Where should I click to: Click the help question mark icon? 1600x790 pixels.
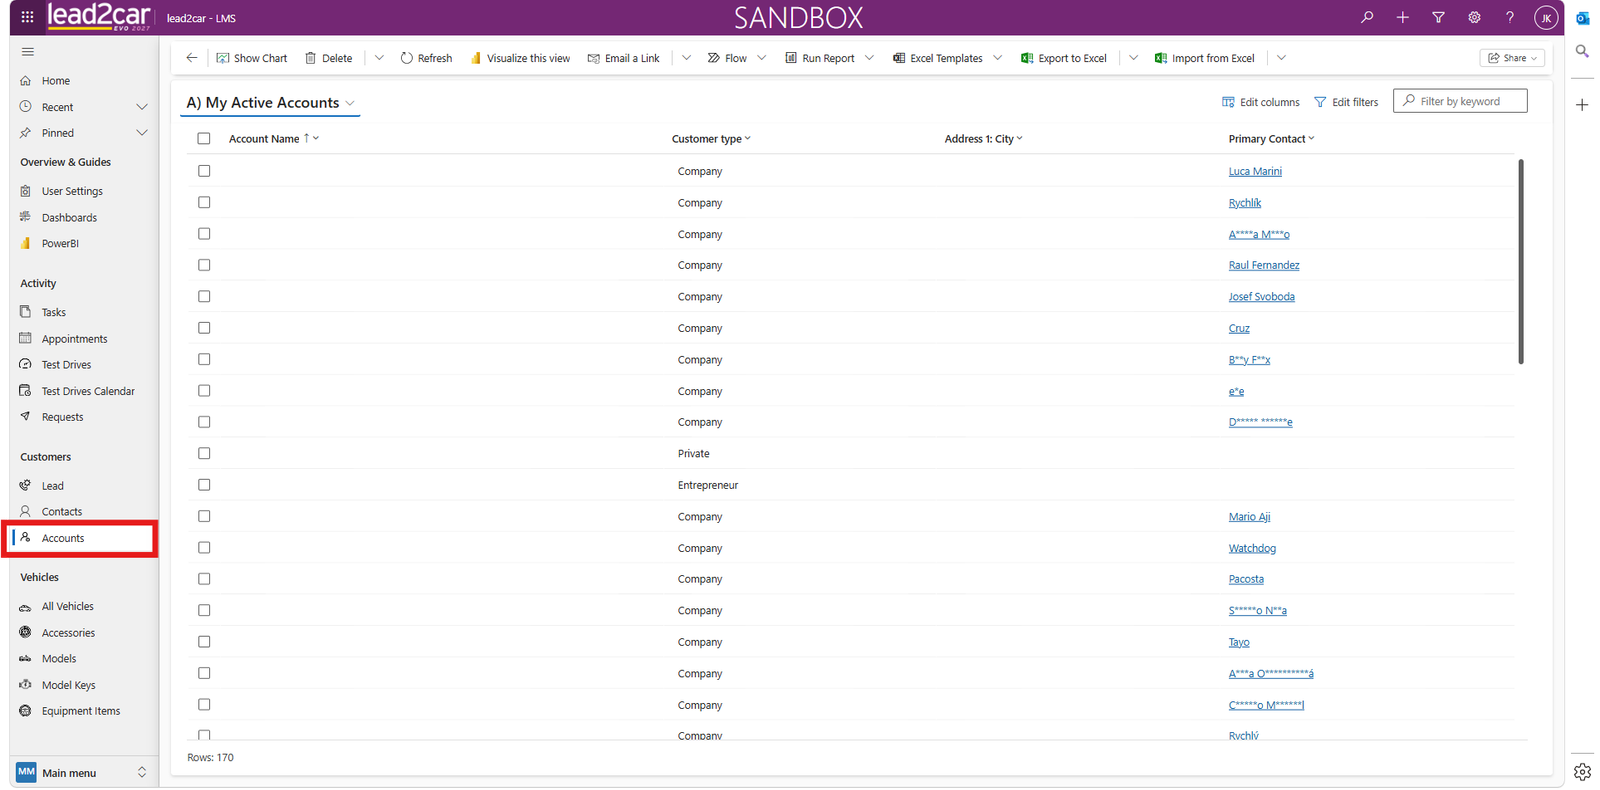pyautogui.click(x=1510, y=17)
